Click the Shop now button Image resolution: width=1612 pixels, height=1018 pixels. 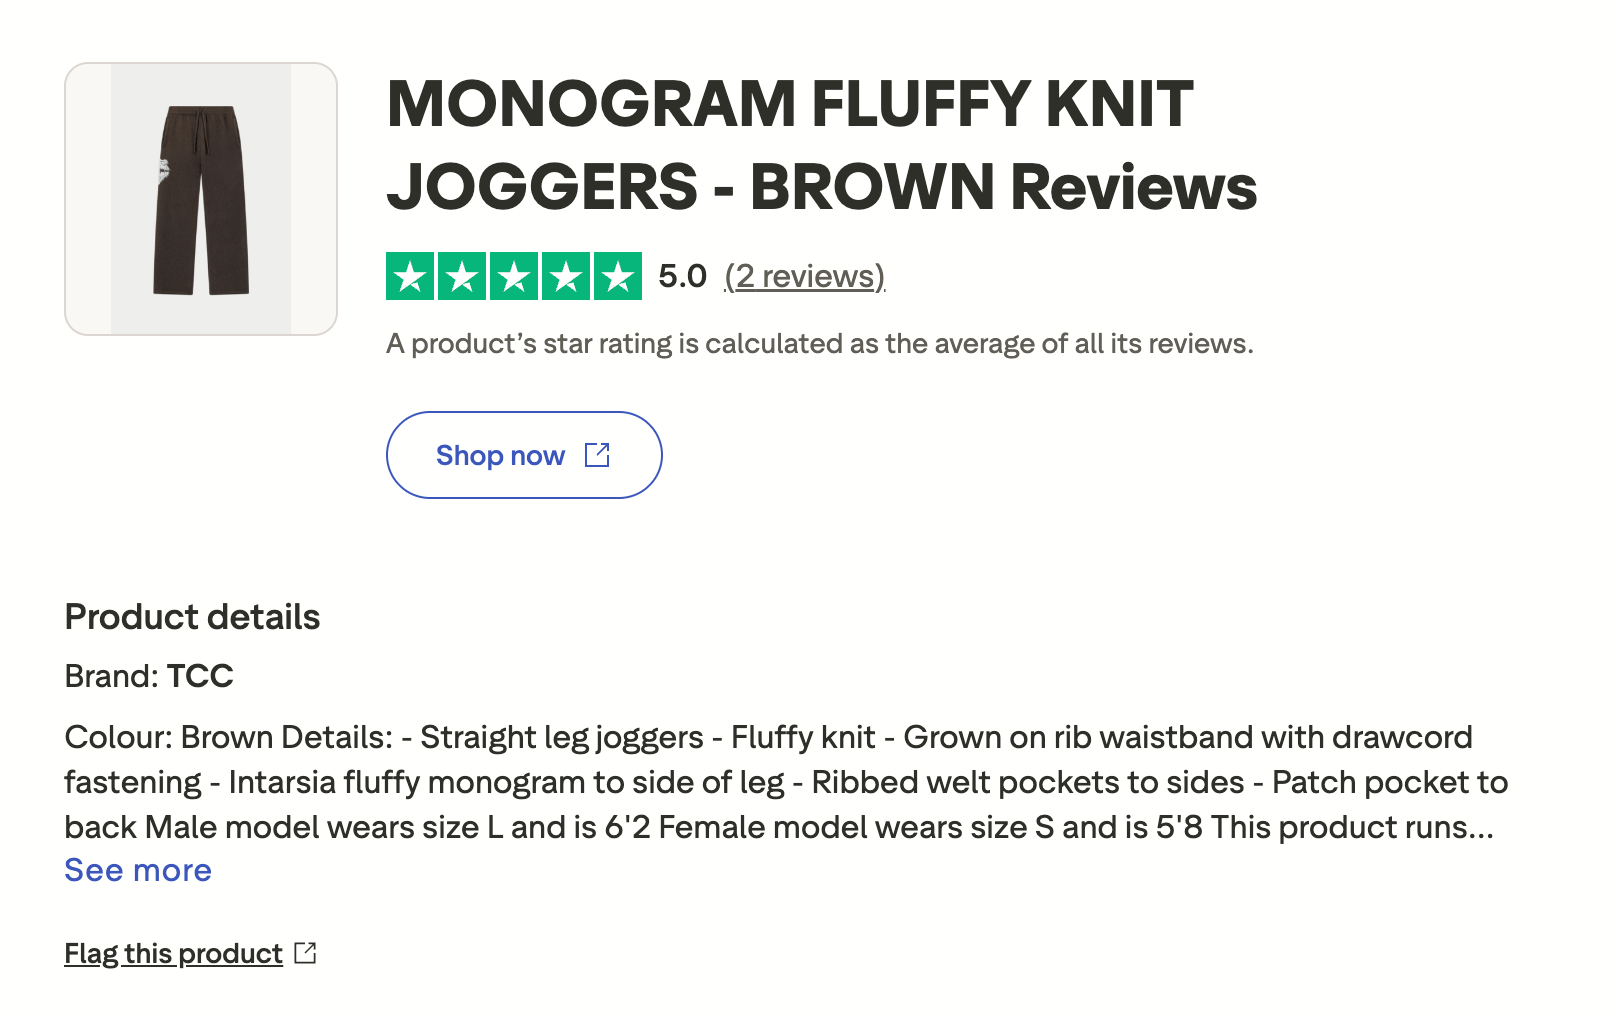point(524,455)
